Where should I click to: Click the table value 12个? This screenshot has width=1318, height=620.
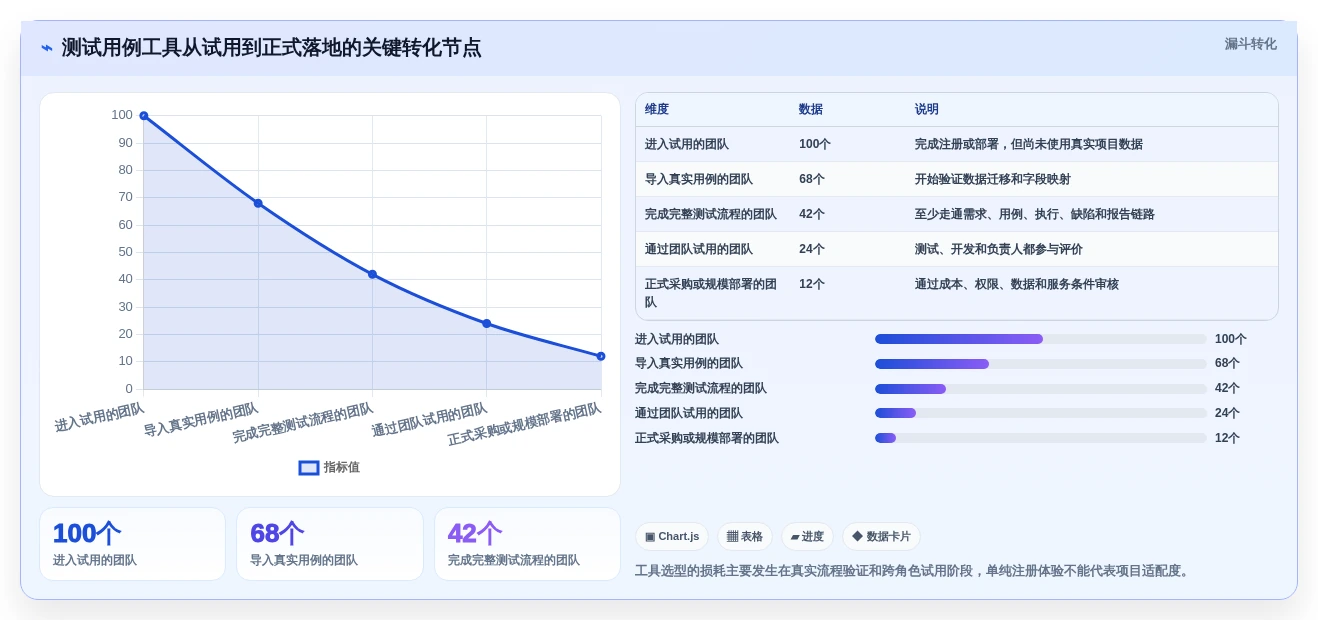click(x=812, y=284)
